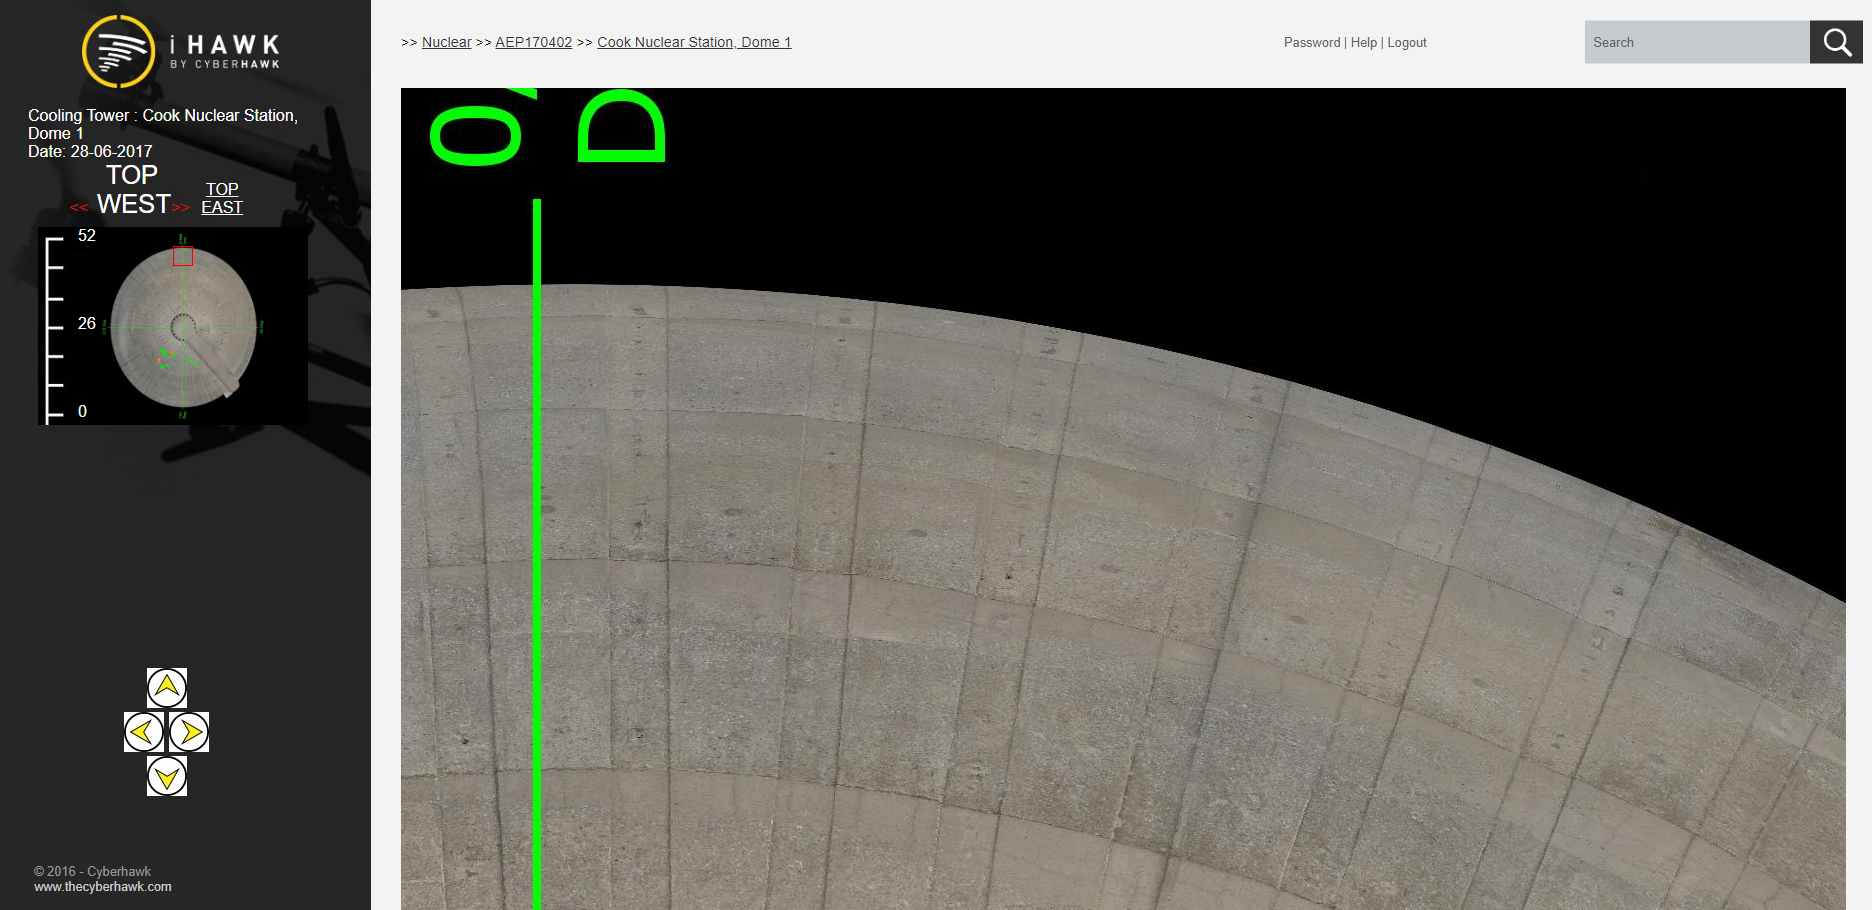The width and height of the screenshot is (1872, 910).
Task: Click the red double-right arrows beside WEST
Action: click(x=180, y=208)
